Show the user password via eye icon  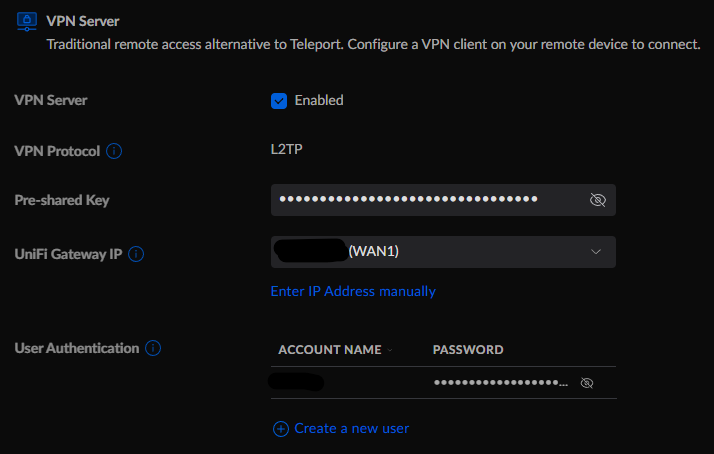click(x=587, y=383)
